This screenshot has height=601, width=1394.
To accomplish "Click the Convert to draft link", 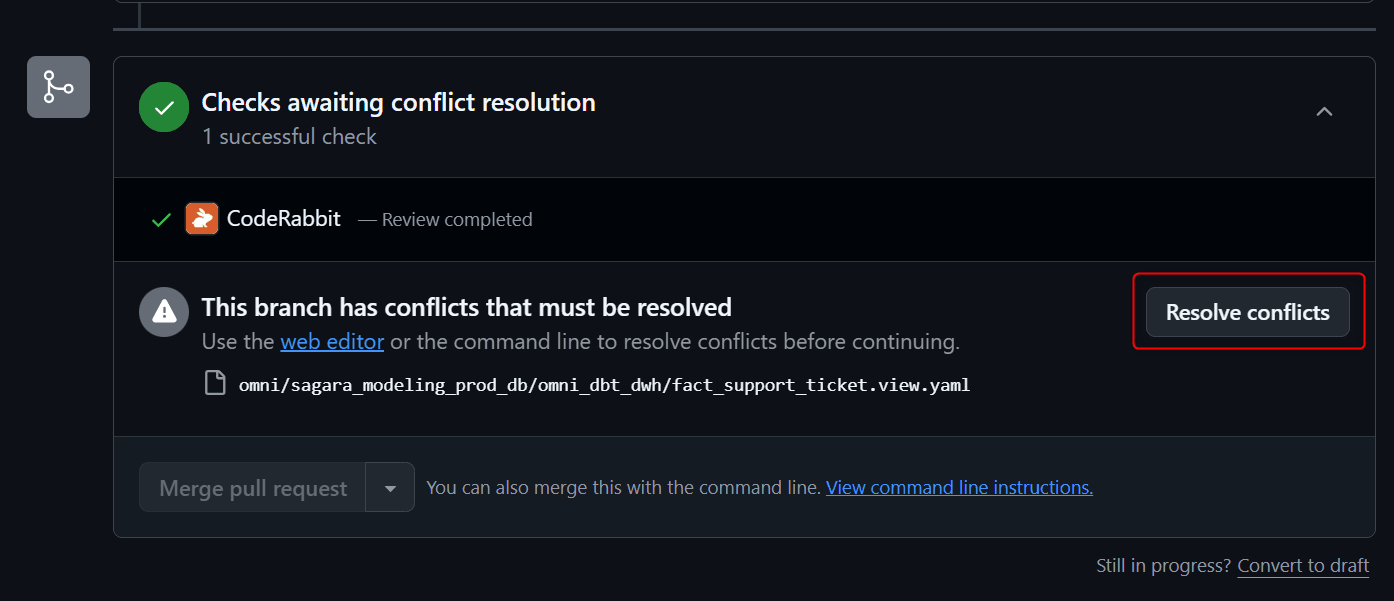I will 1303,566.
